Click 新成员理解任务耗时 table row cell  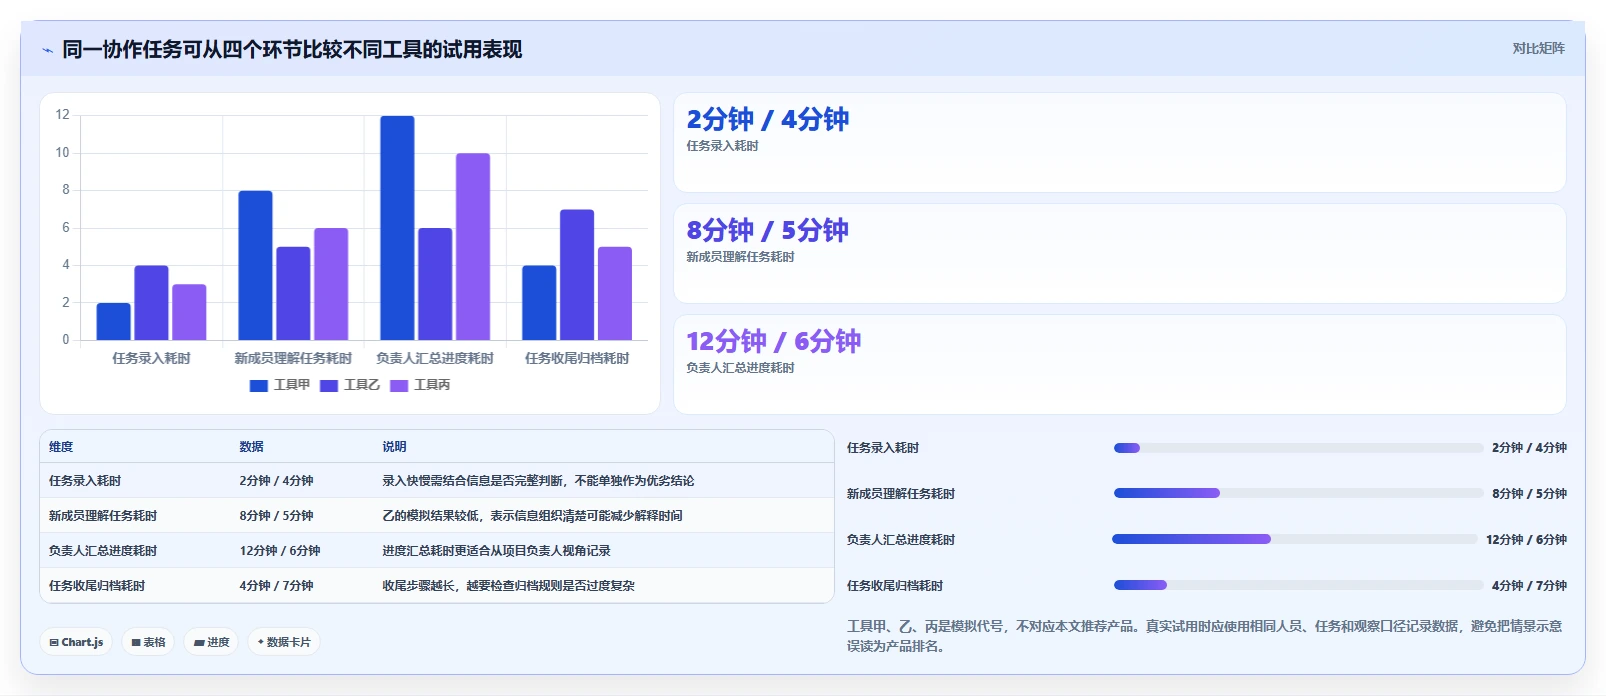(103, 516)
